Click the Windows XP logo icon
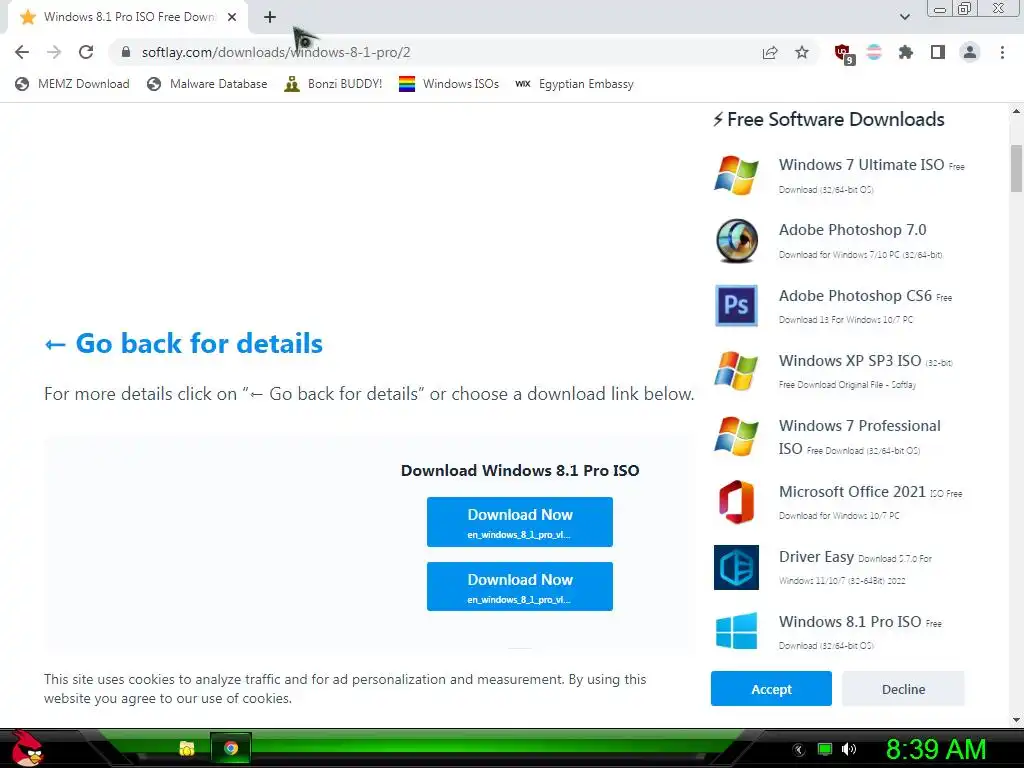 point(736,371)
